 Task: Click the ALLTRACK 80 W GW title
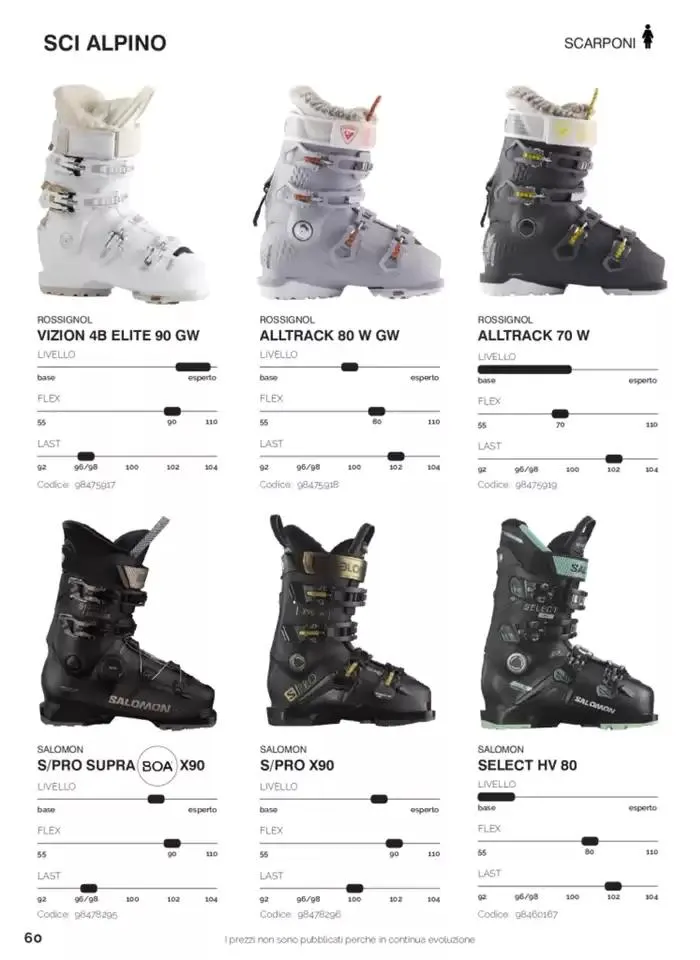click(x=329, y=336)
